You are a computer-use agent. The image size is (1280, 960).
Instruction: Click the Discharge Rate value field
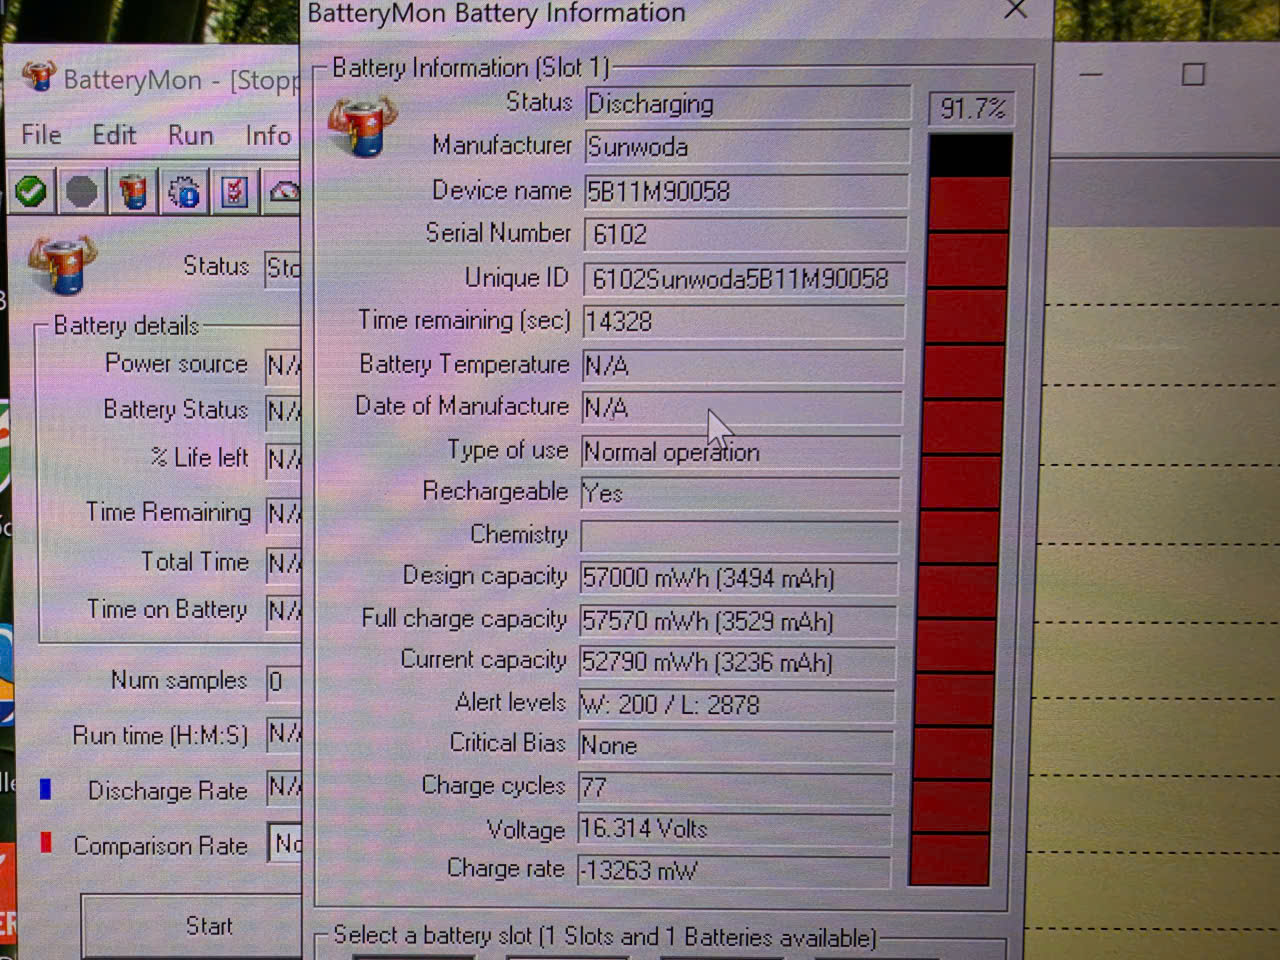(x=284, y=789)
